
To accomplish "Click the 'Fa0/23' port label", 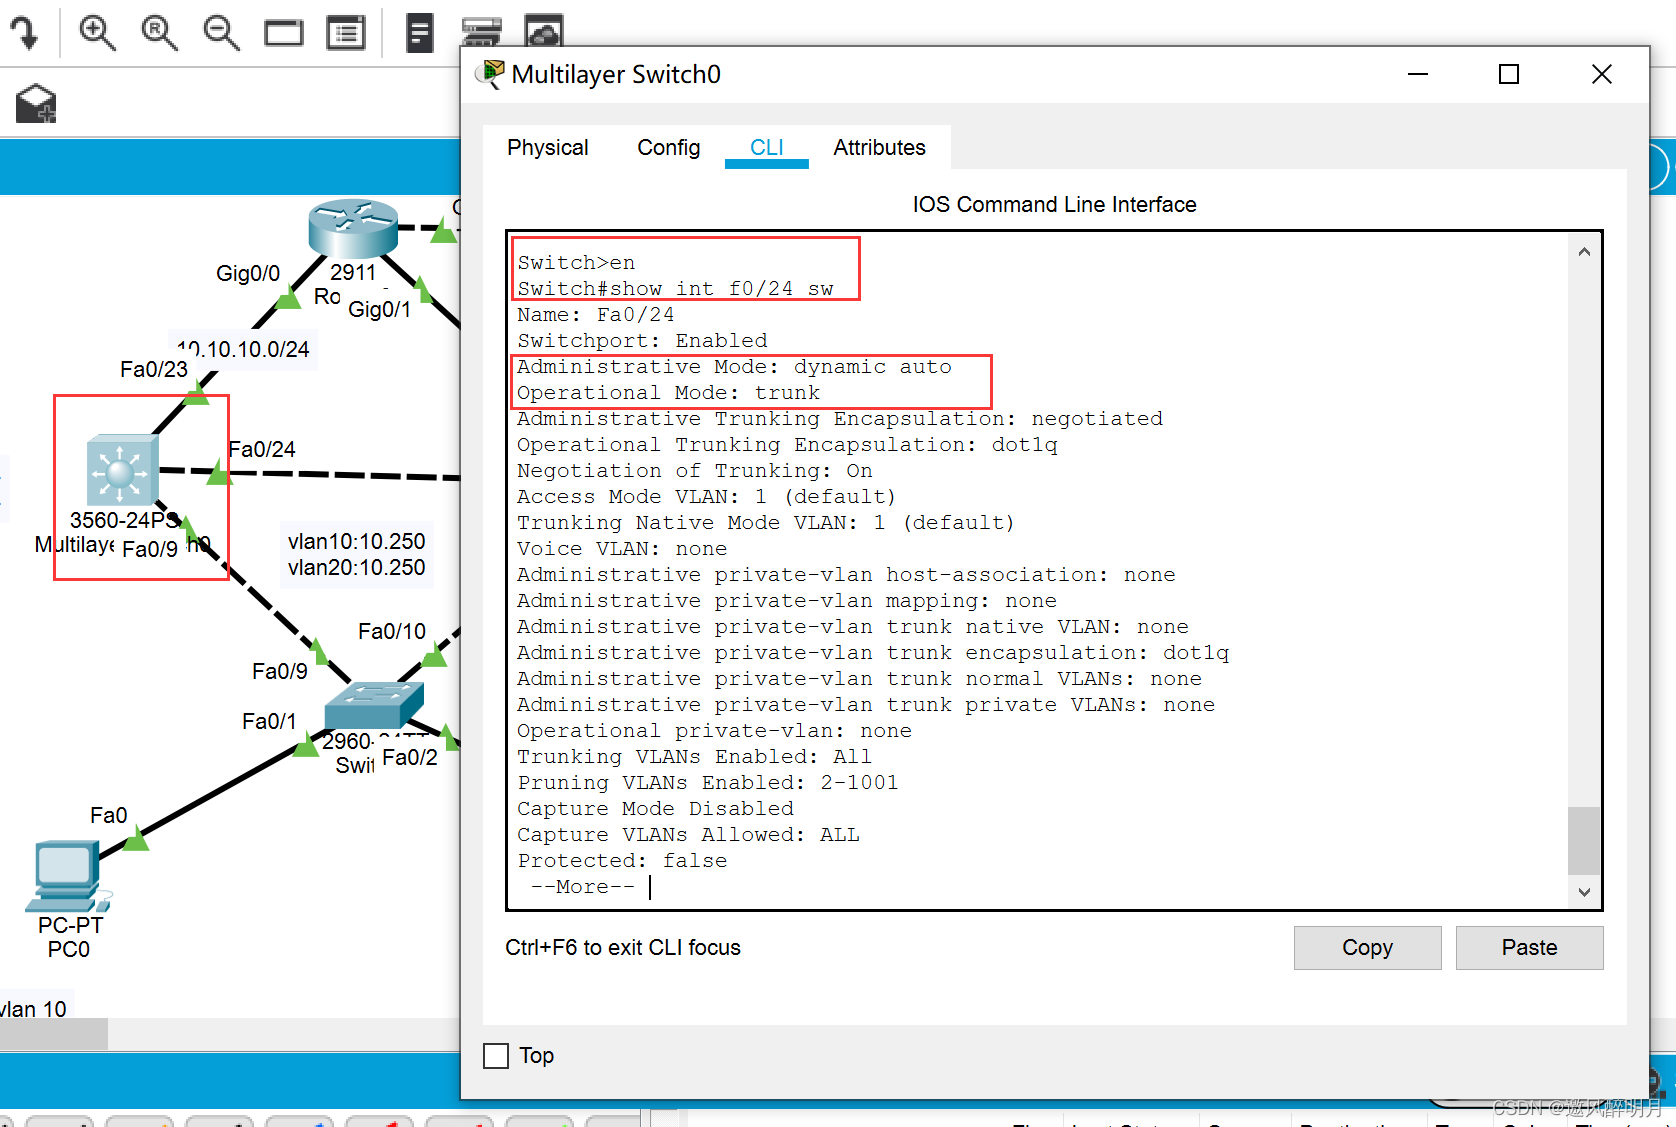I will 154,370.
